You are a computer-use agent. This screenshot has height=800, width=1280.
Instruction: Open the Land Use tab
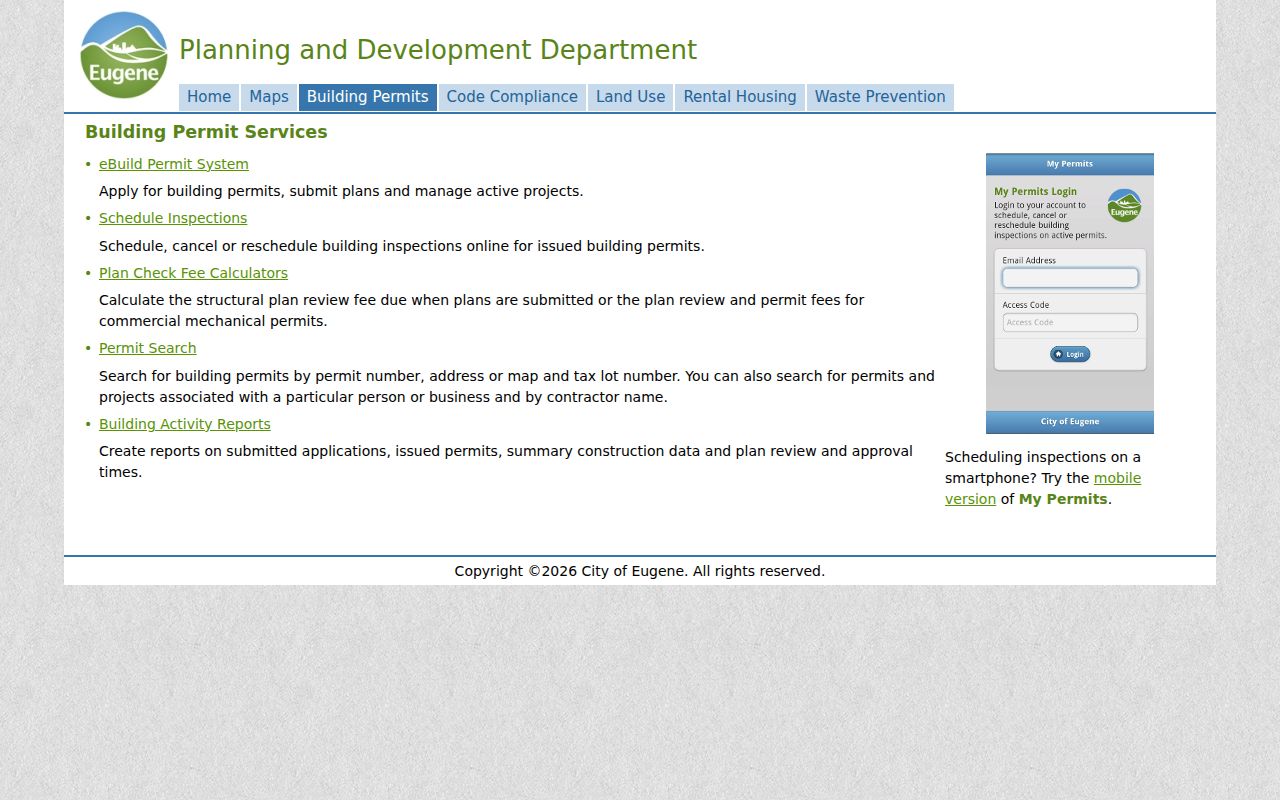[631, 97]
